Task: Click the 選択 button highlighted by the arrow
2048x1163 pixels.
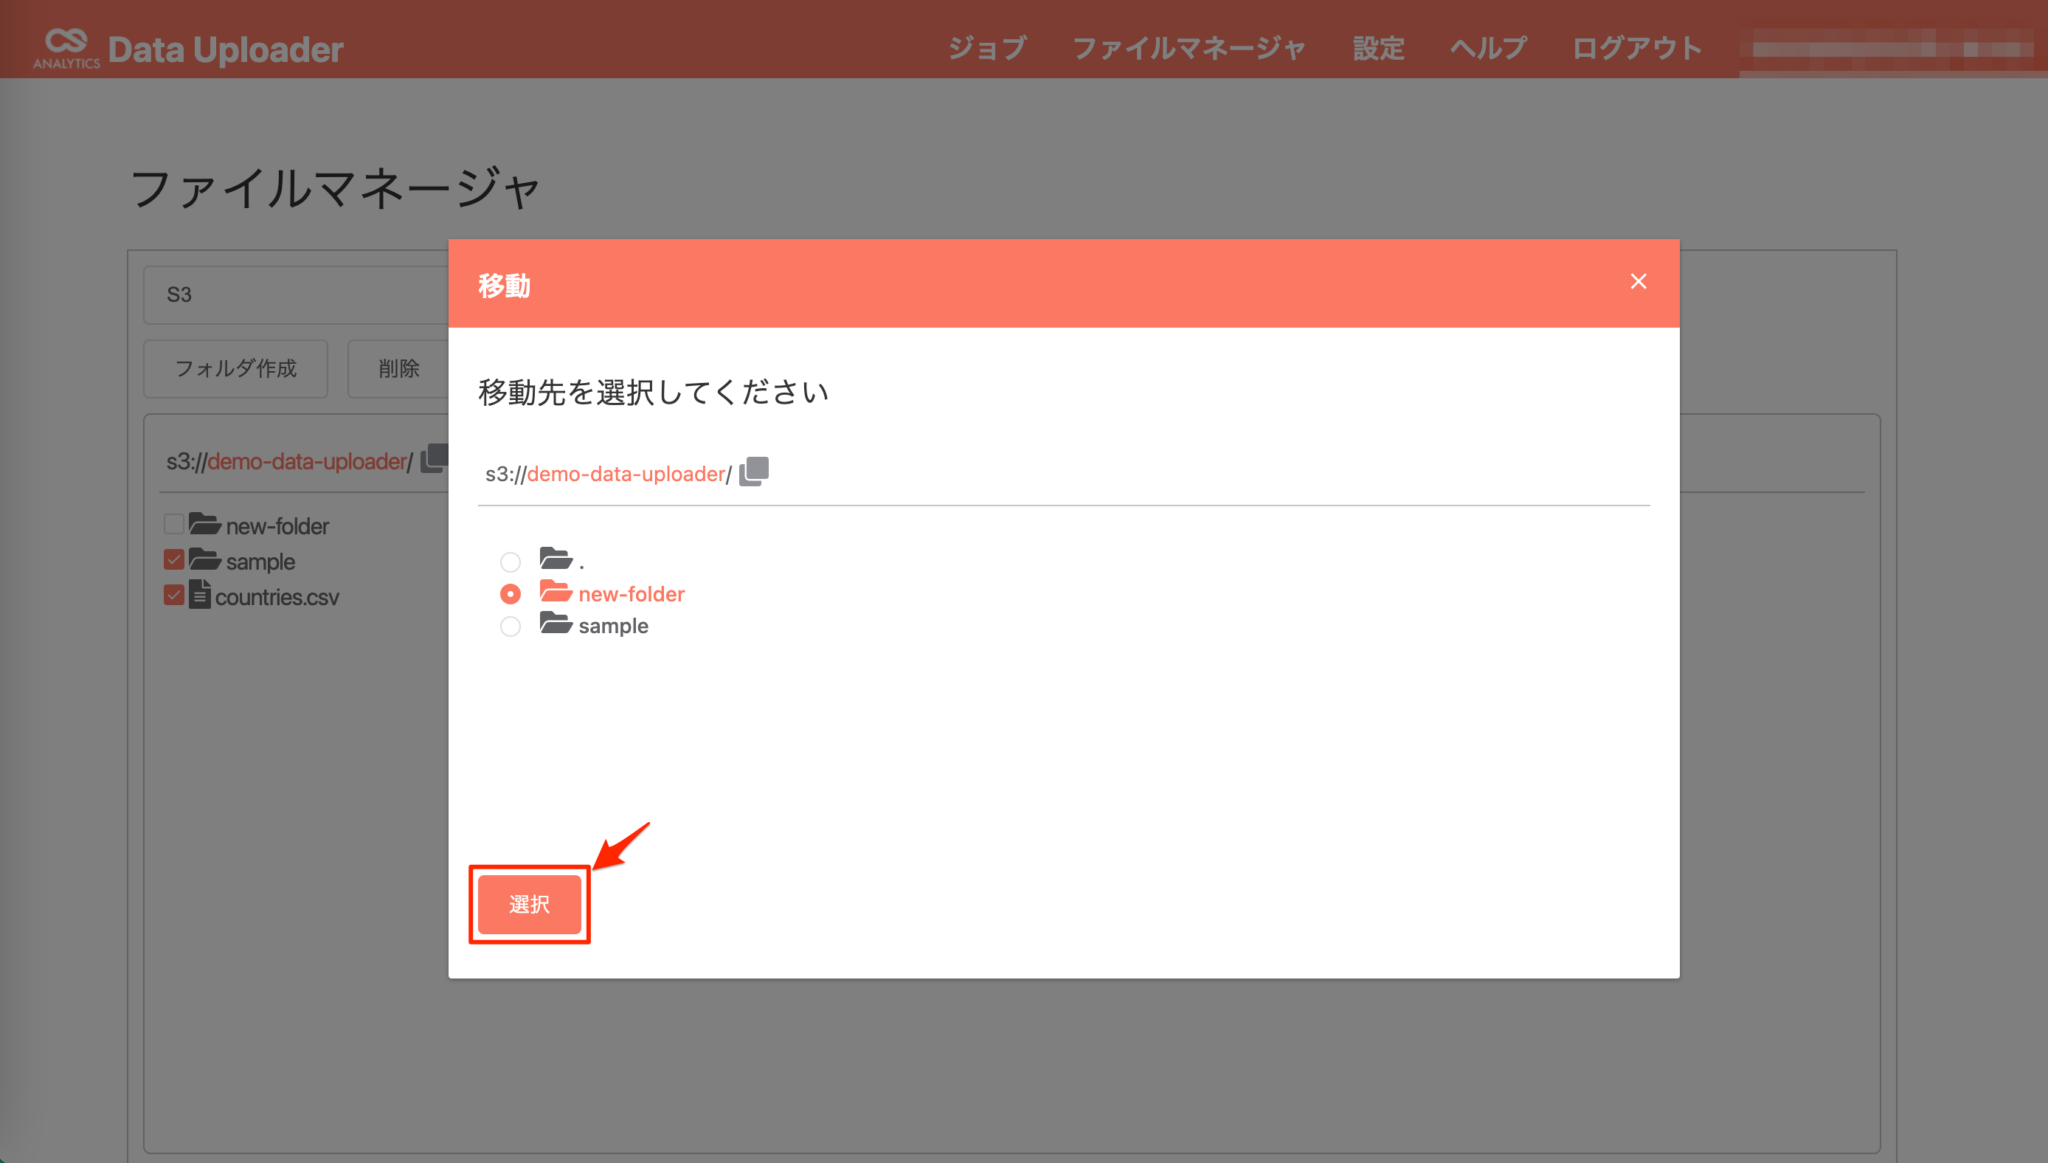Action: tap(529, 904)
